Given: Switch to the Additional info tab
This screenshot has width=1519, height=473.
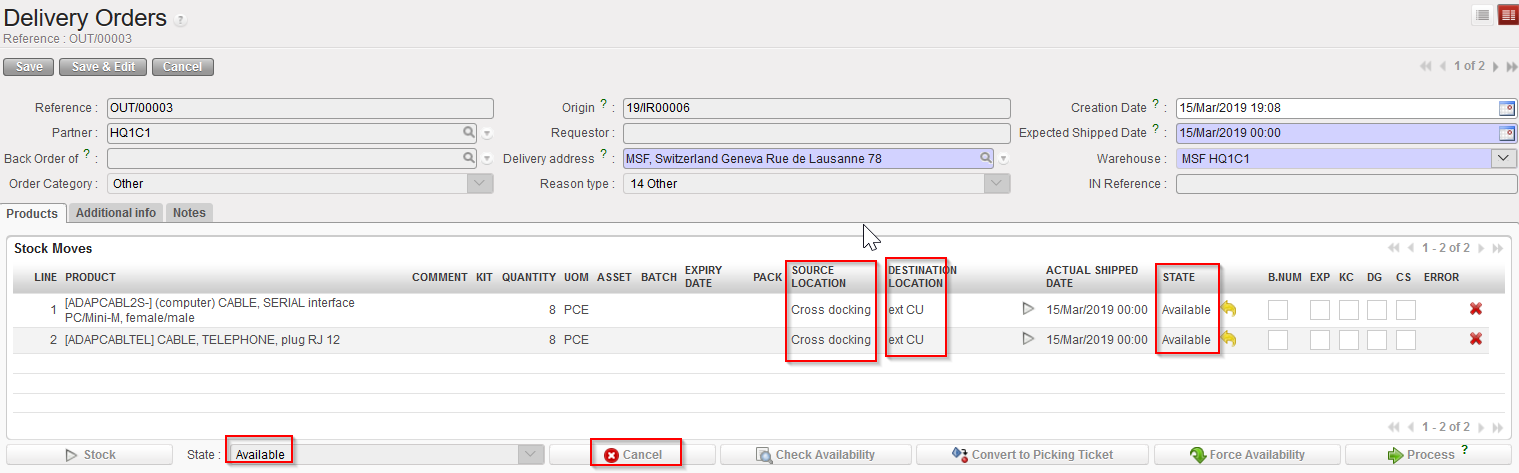Looking at the screenshot, I should (x=116, y=213).
